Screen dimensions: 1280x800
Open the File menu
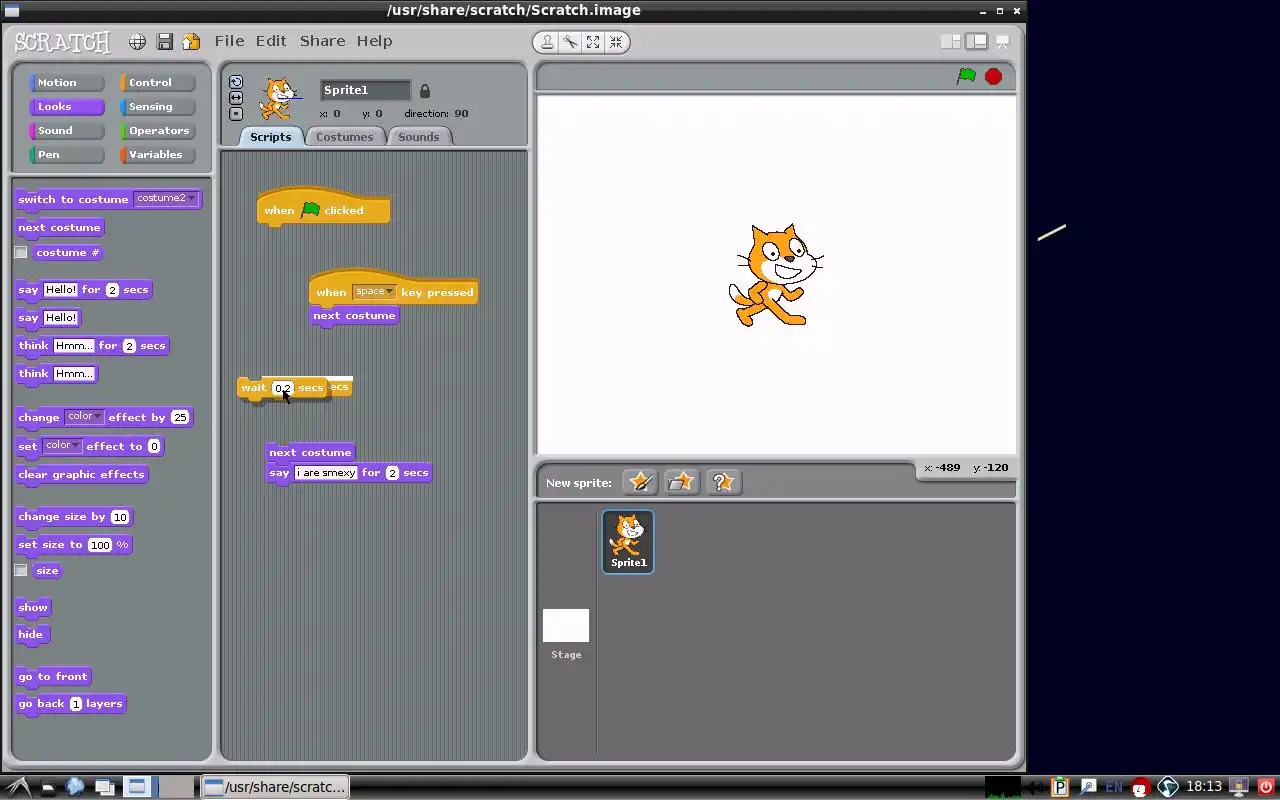229,41
